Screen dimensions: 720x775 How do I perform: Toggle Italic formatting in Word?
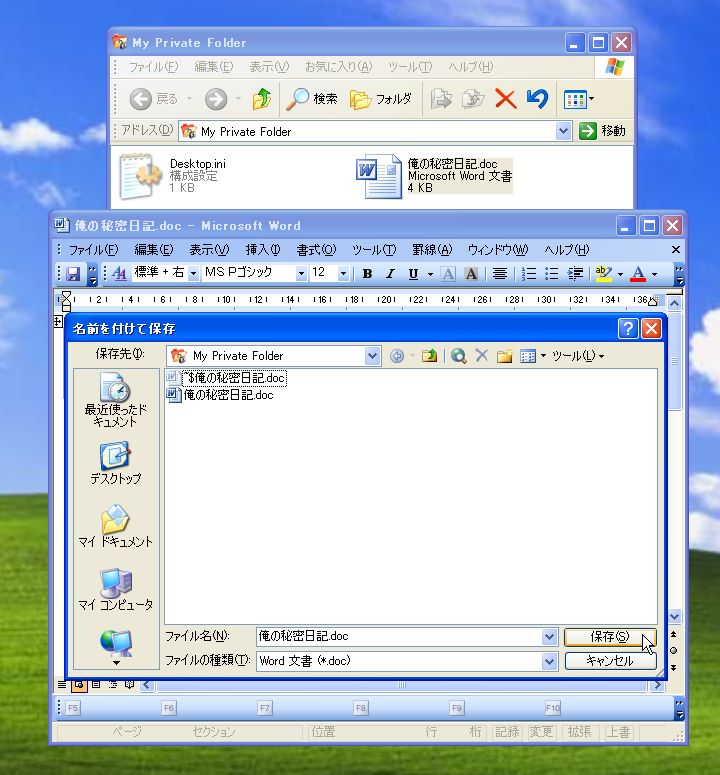pos(390,273)
